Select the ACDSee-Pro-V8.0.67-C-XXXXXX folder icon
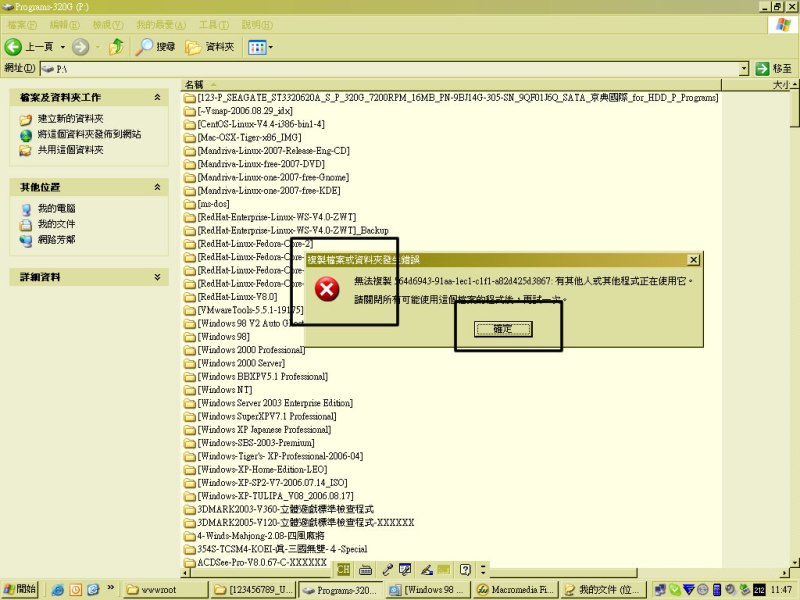The height and width of the screenshot is (600, 800). pos(190,562)
